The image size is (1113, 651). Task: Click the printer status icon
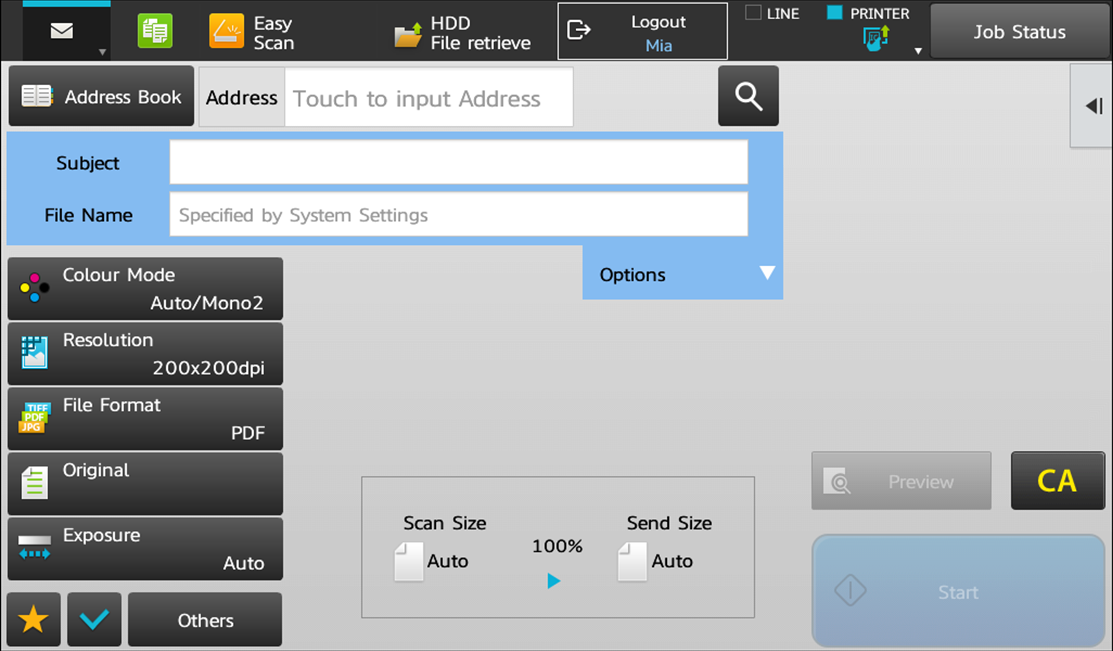coord(876,40)
